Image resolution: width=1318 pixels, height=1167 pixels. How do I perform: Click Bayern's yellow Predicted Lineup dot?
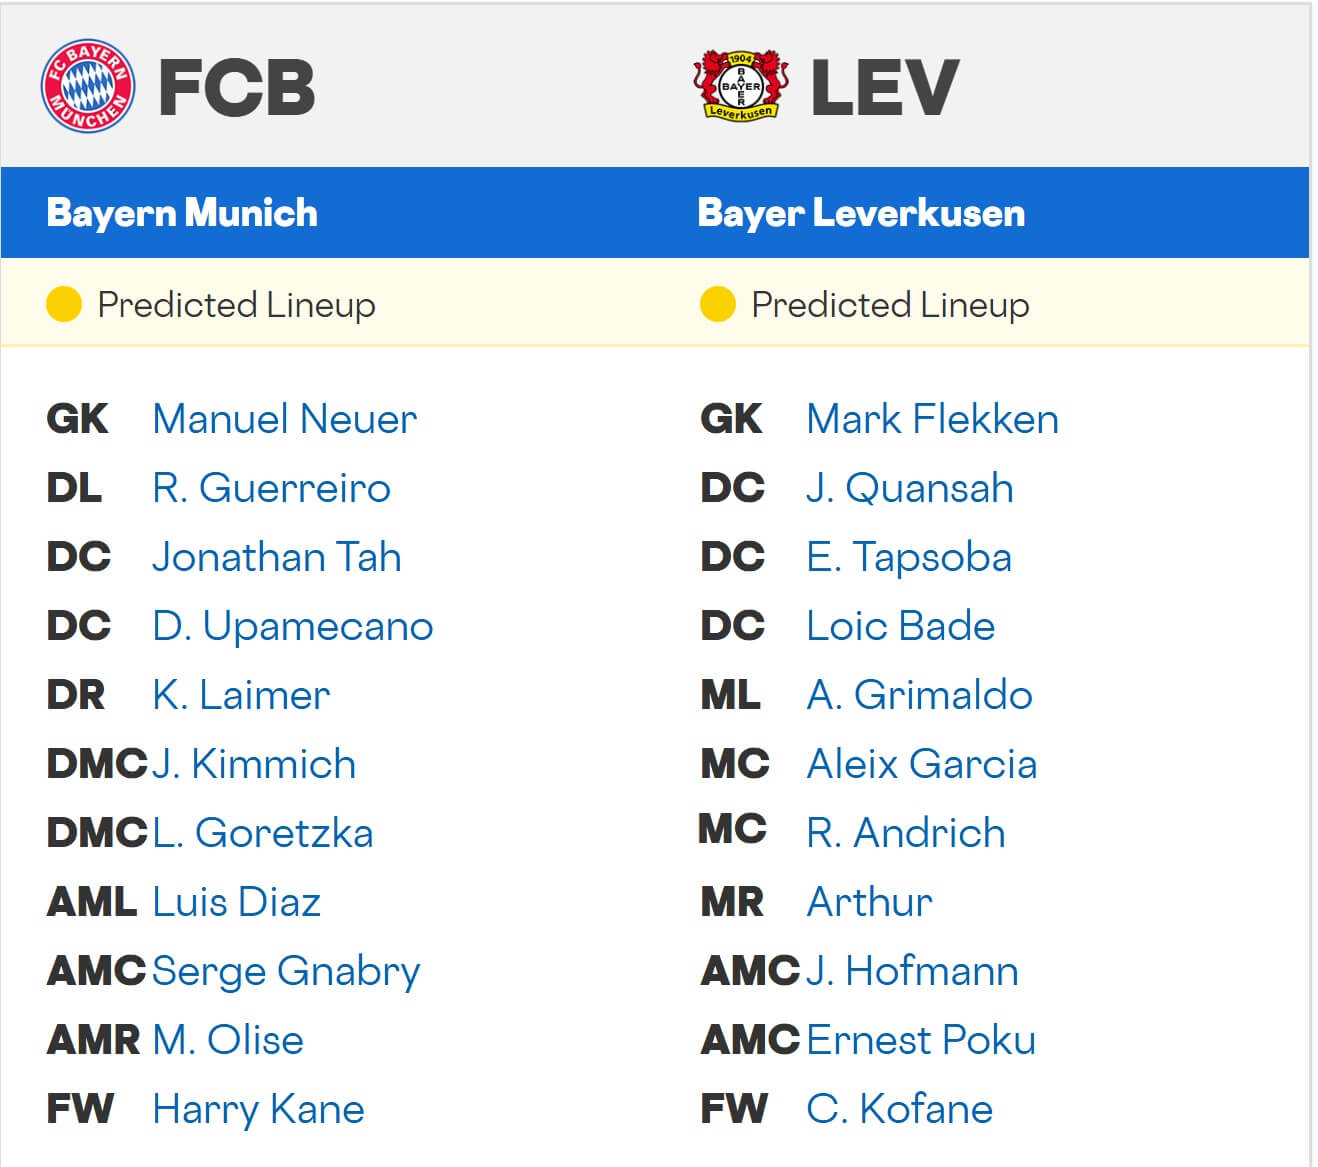(x=64, y=304)
